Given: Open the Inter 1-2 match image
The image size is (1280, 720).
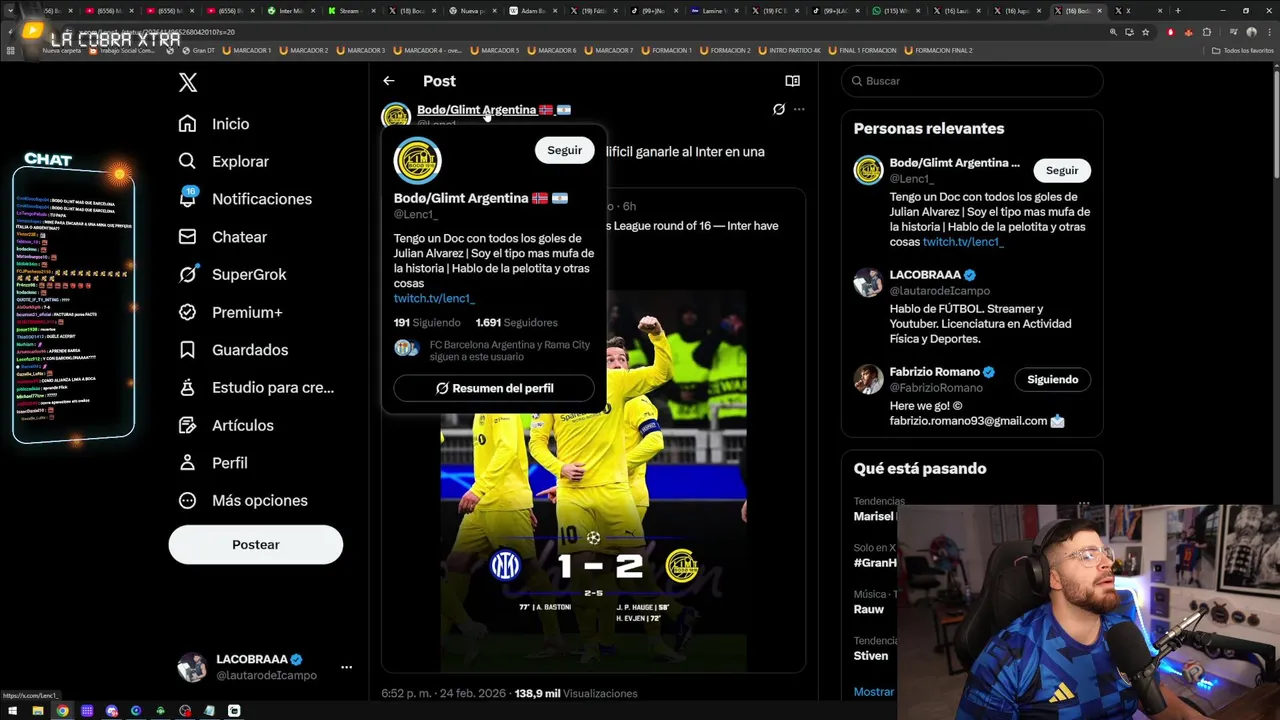Looking at the screenshot, I should coord(593,480).
